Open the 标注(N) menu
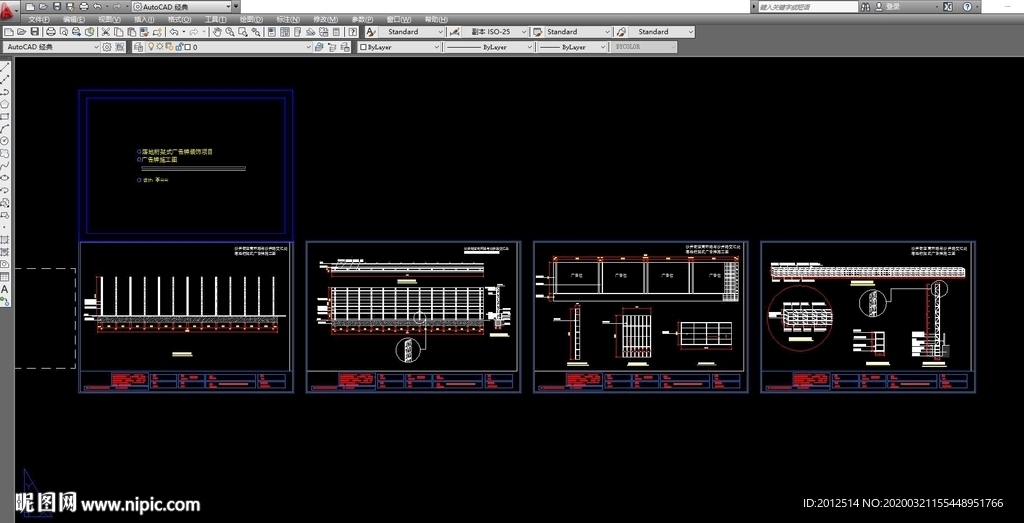This screenshot has width=1024, height=523. click(288, 19)
